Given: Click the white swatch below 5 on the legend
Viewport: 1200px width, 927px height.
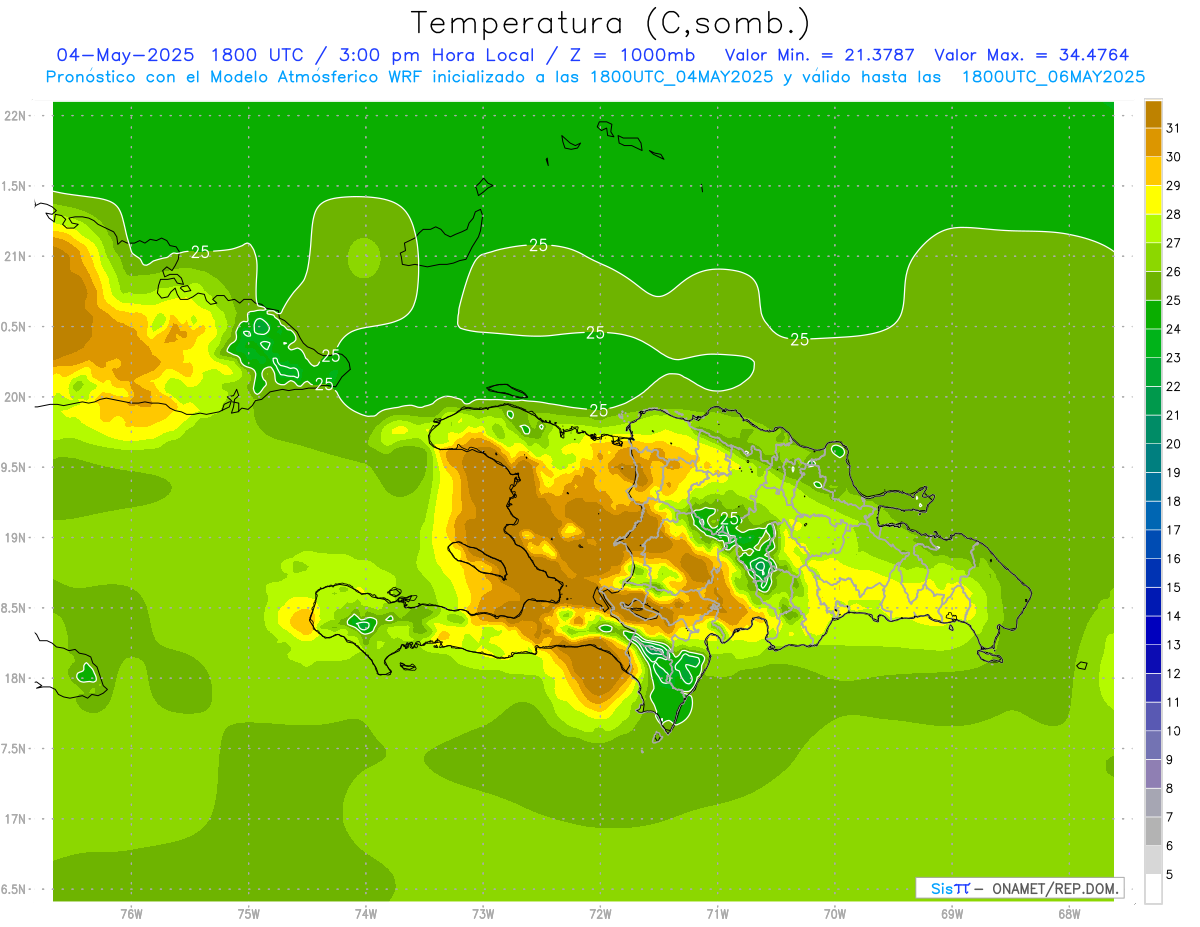Looking at the screenshot, I should 1153,889.
